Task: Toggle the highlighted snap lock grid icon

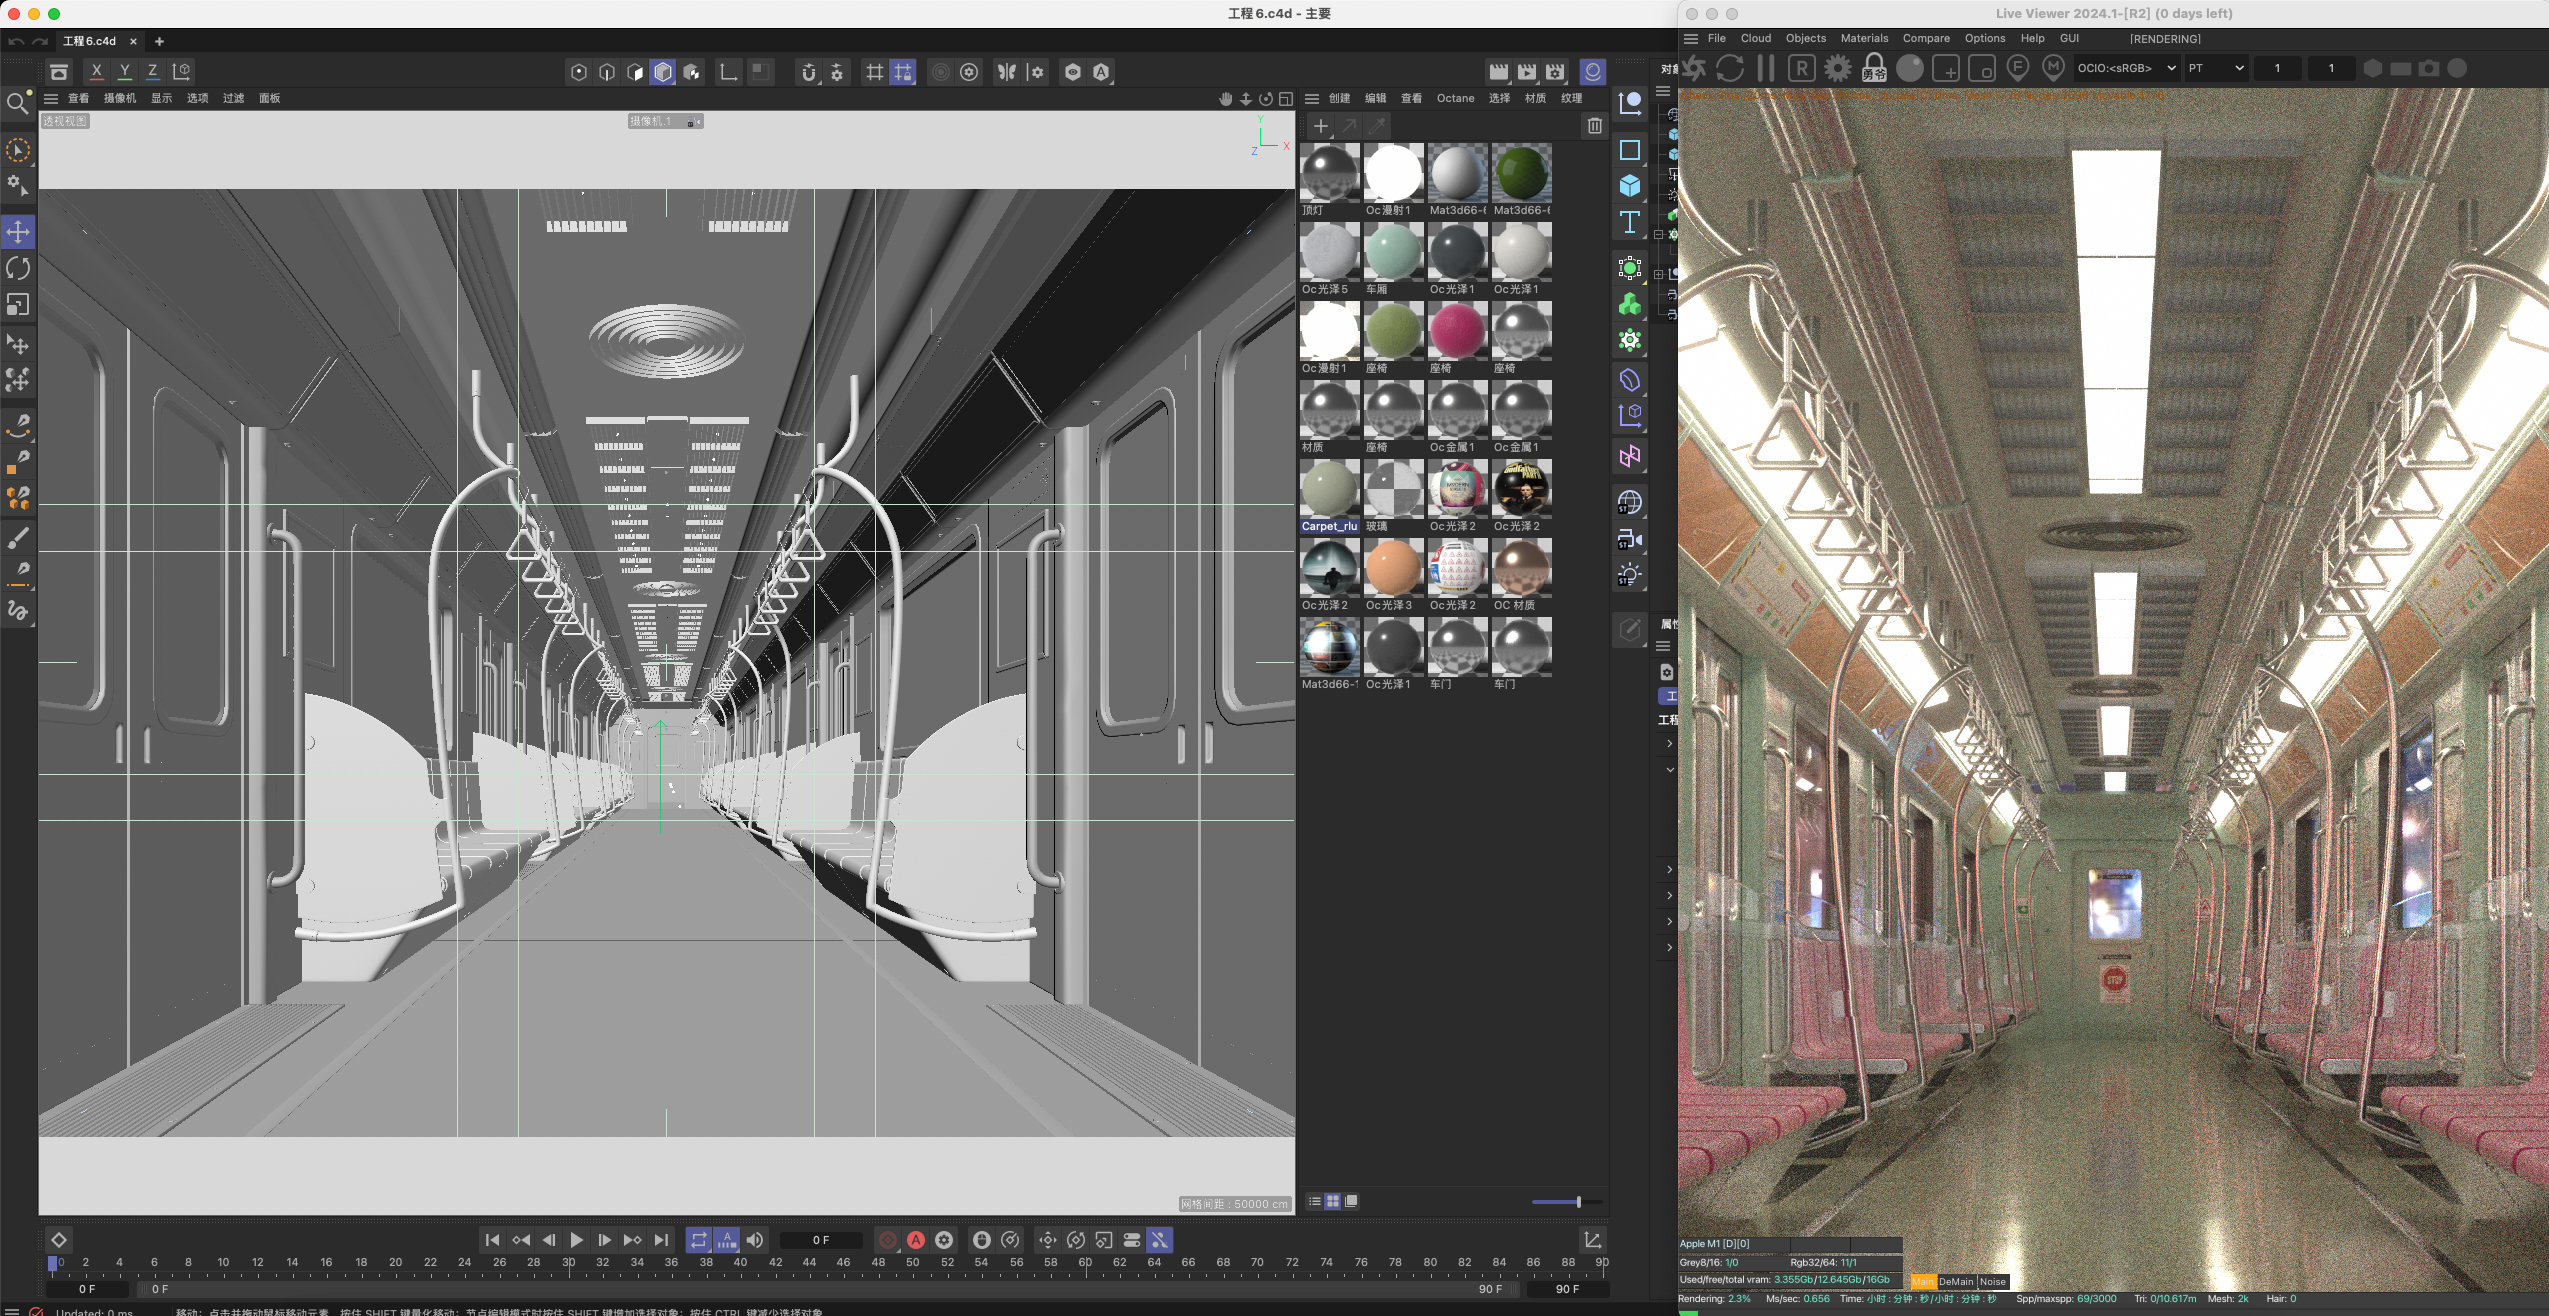Action: 902,72
